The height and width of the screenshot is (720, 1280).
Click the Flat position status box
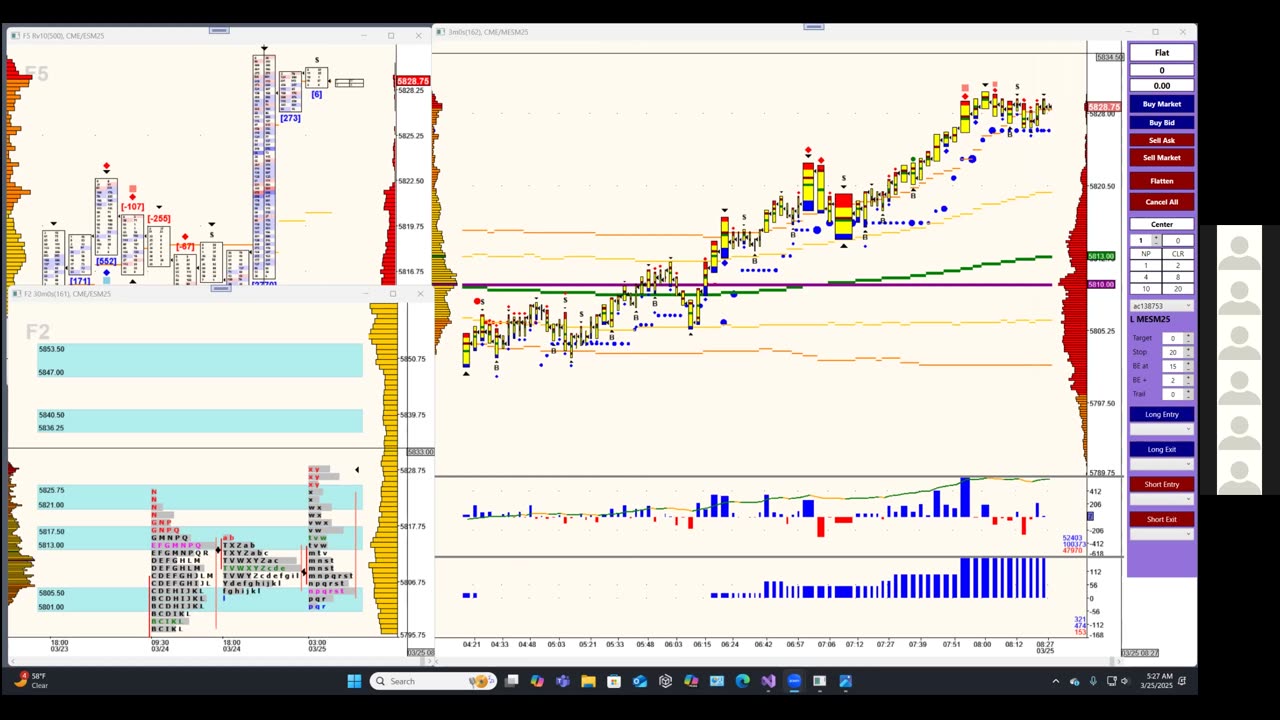tap(1162, 53)
